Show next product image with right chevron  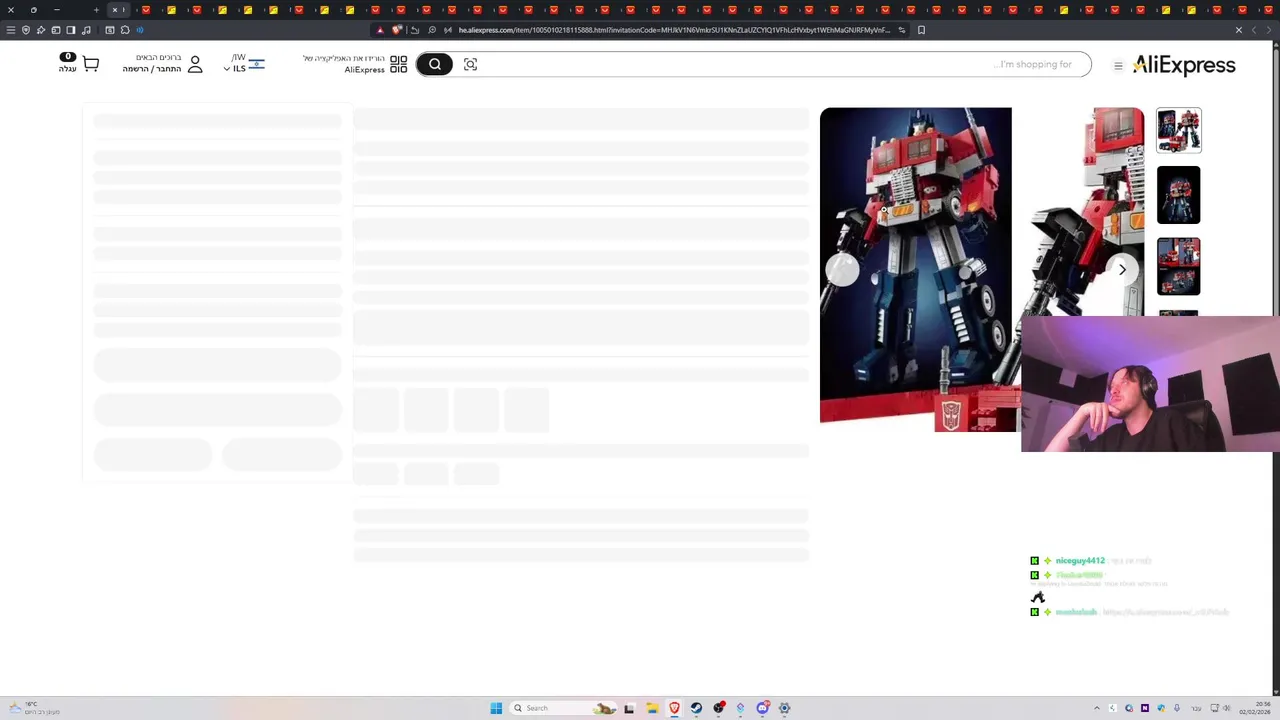click(1122, 269)
